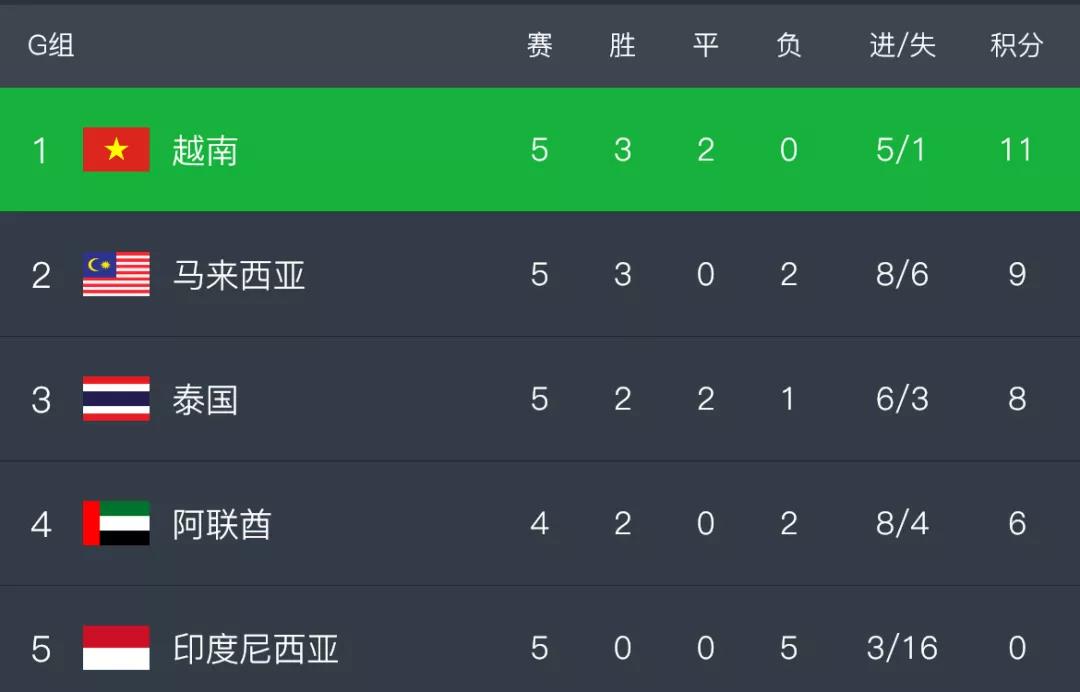
Task: Click the 进/失 goals column header
Action: pyautogui.click(x=902, y=45)
